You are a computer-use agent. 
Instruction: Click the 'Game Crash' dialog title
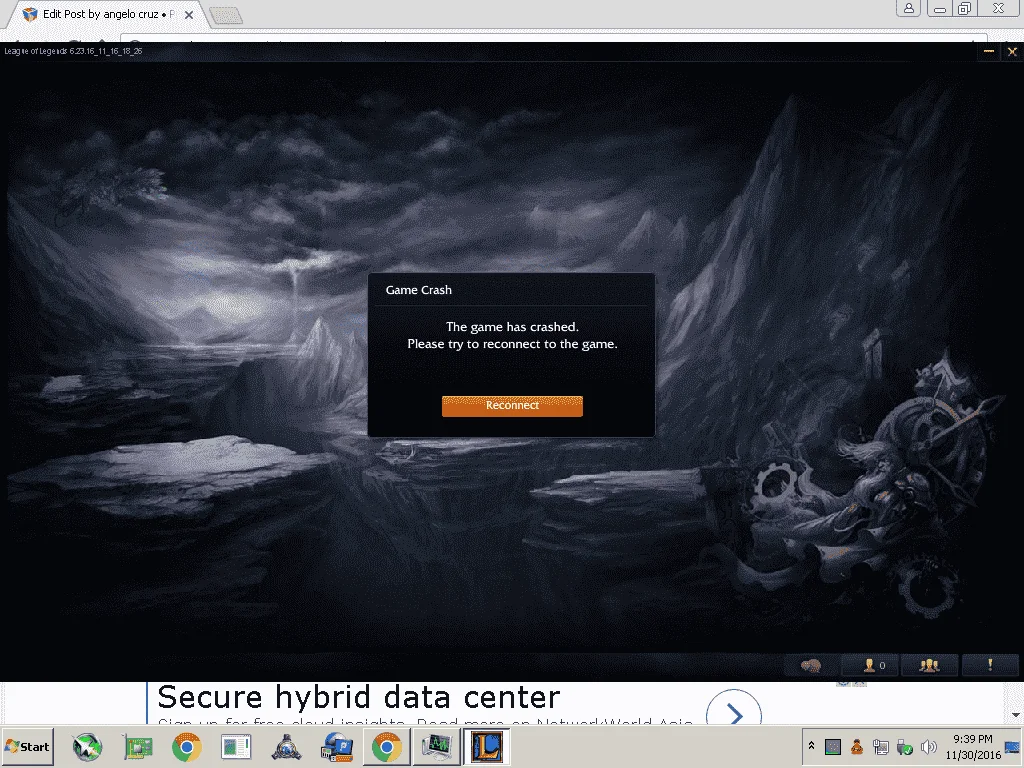click(419, 290)
